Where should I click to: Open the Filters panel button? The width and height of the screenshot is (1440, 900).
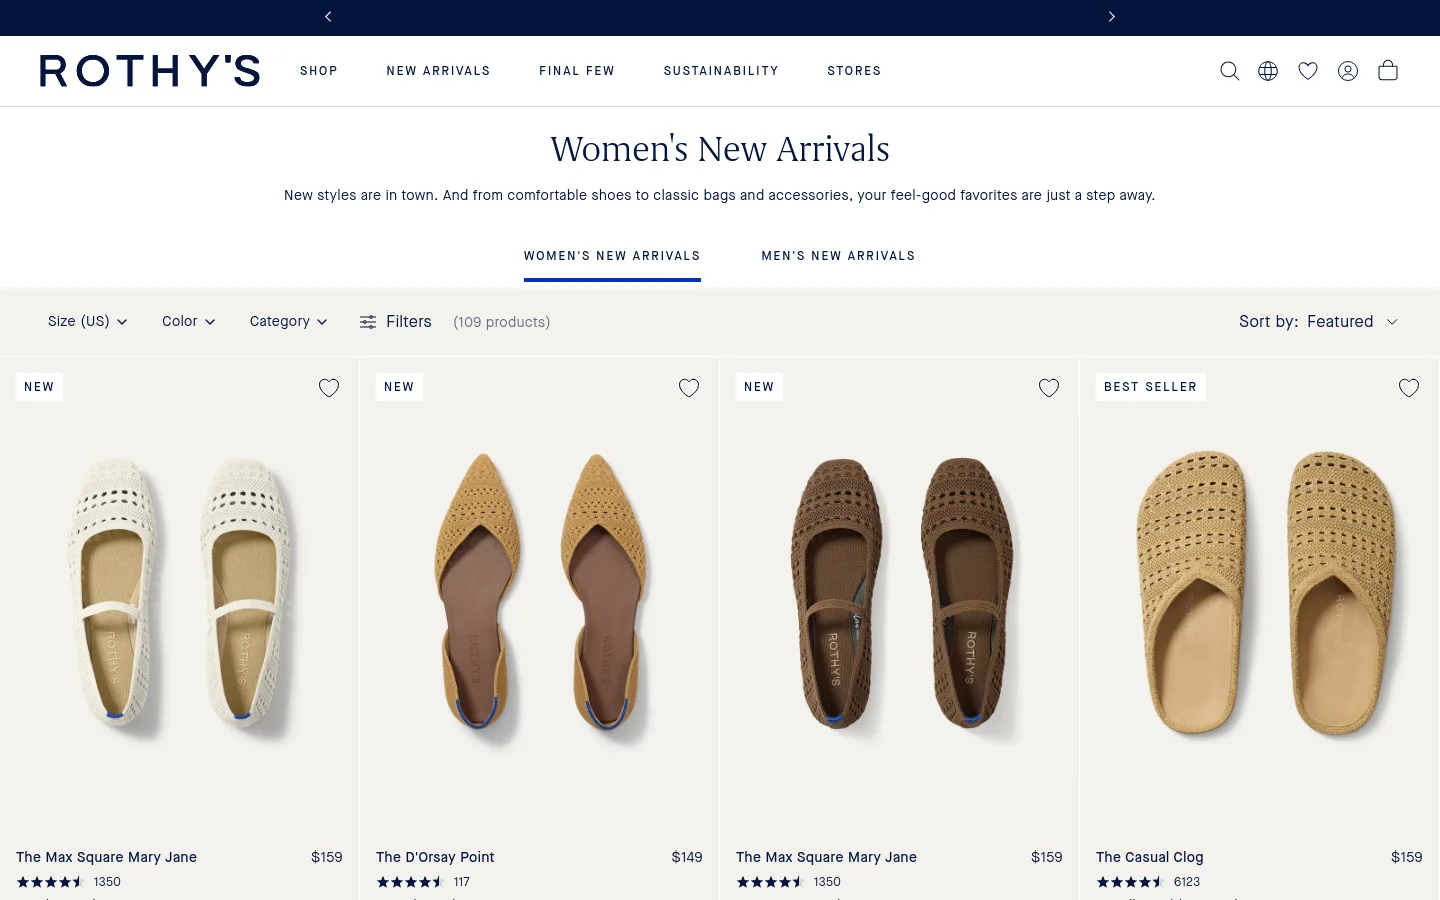(x=396, y=321)
